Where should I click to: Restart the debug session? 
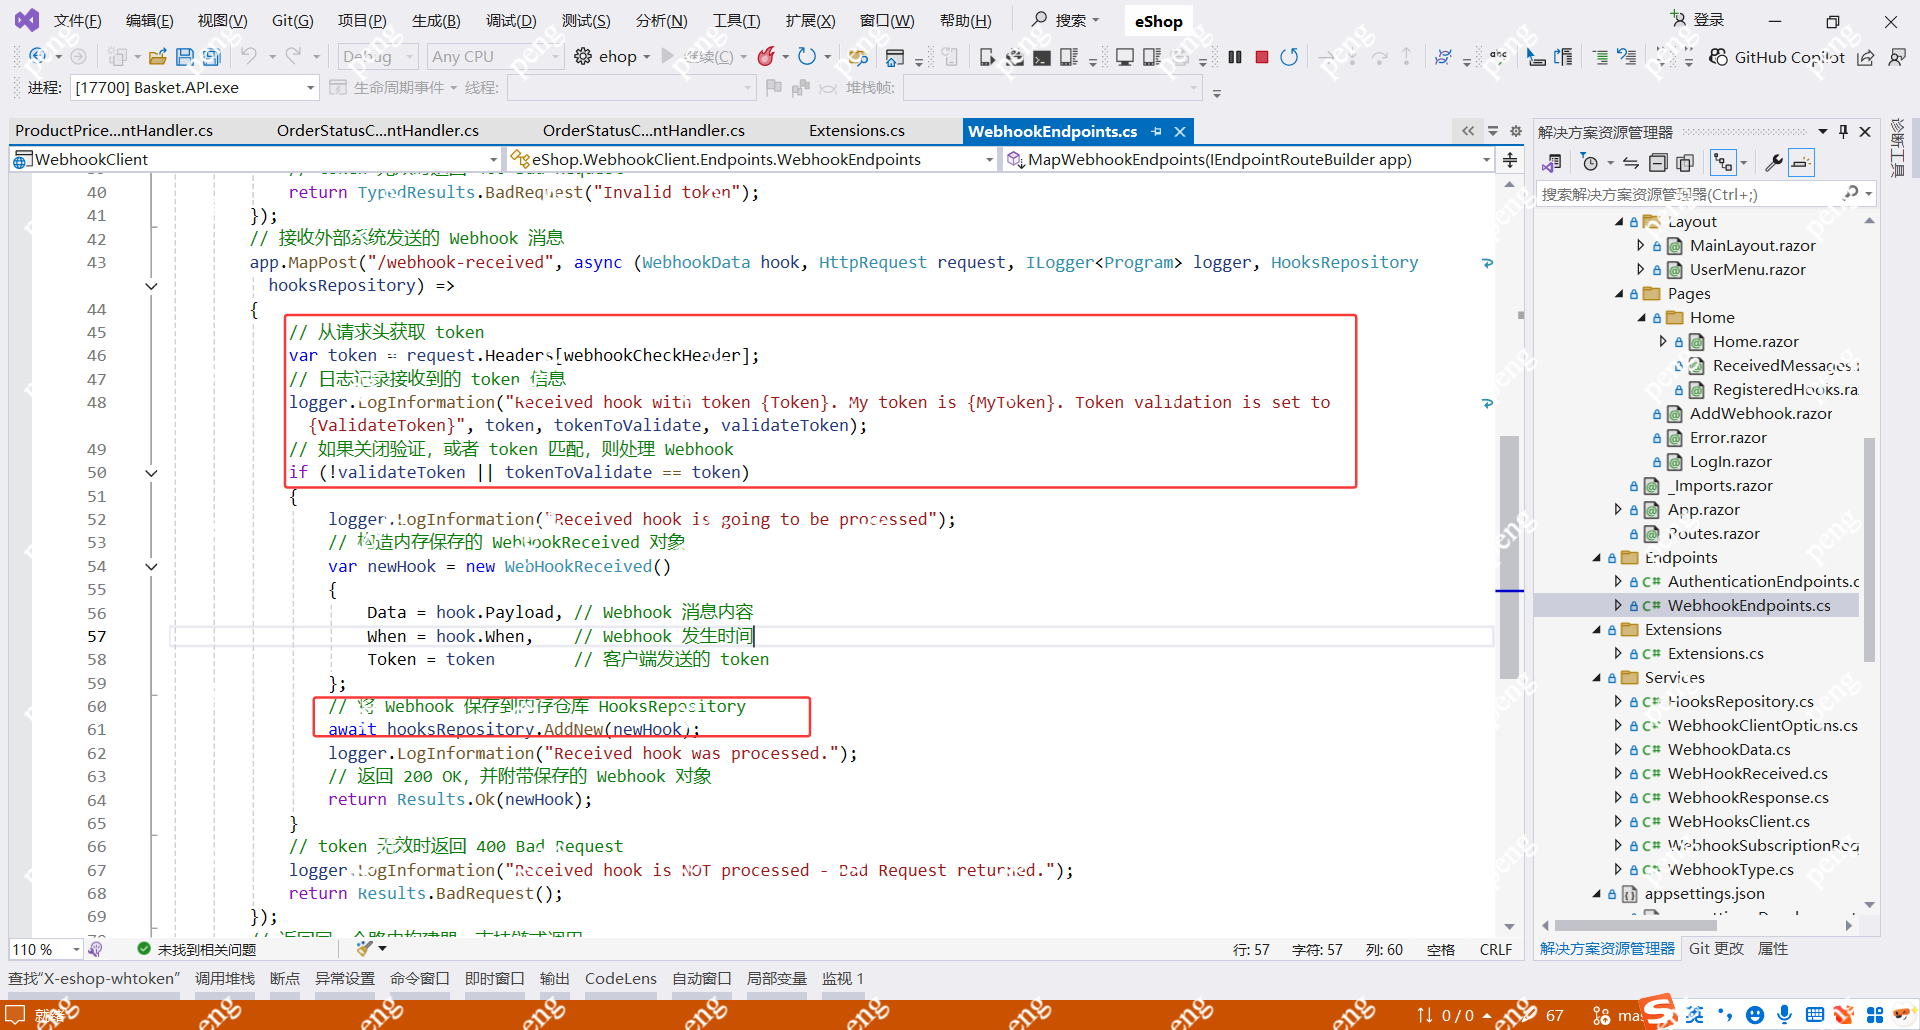[1289, 57]
